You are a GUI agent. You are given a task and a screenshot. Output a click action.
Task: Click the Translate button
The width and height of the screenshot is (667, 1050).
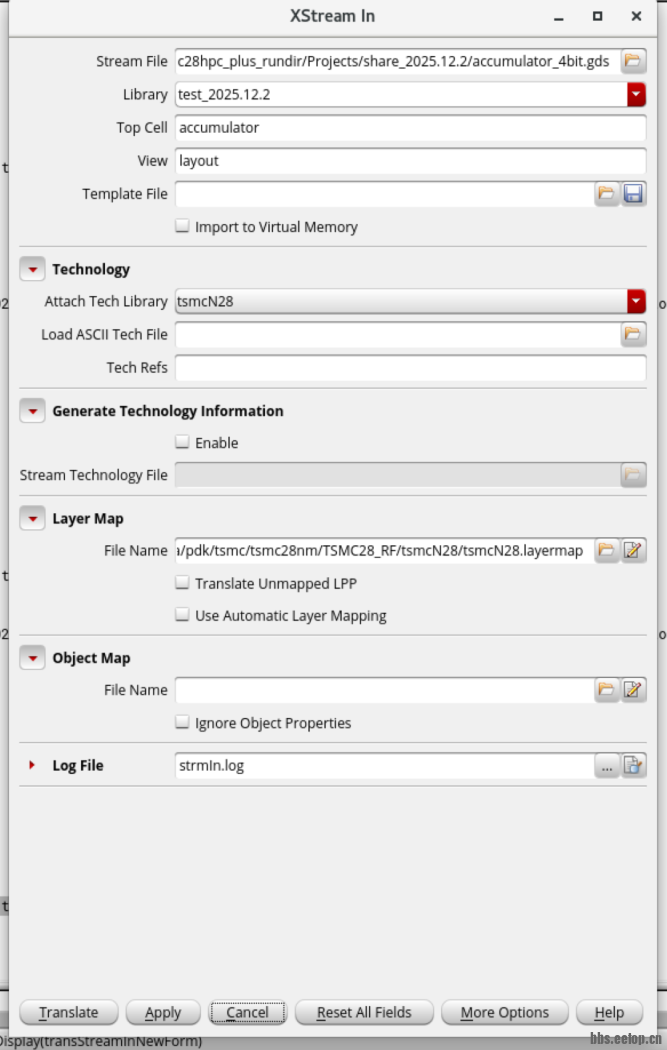(68, 1012)
